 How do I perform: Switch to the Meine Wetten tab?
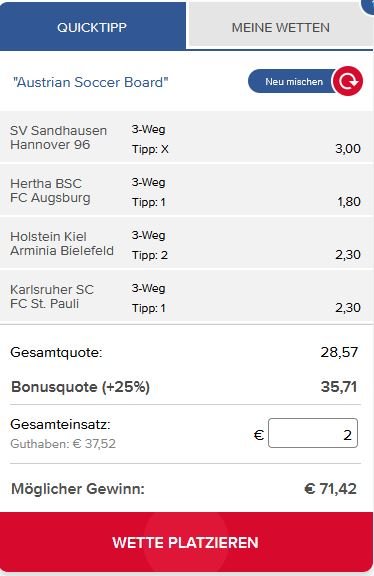coord(280,26)
